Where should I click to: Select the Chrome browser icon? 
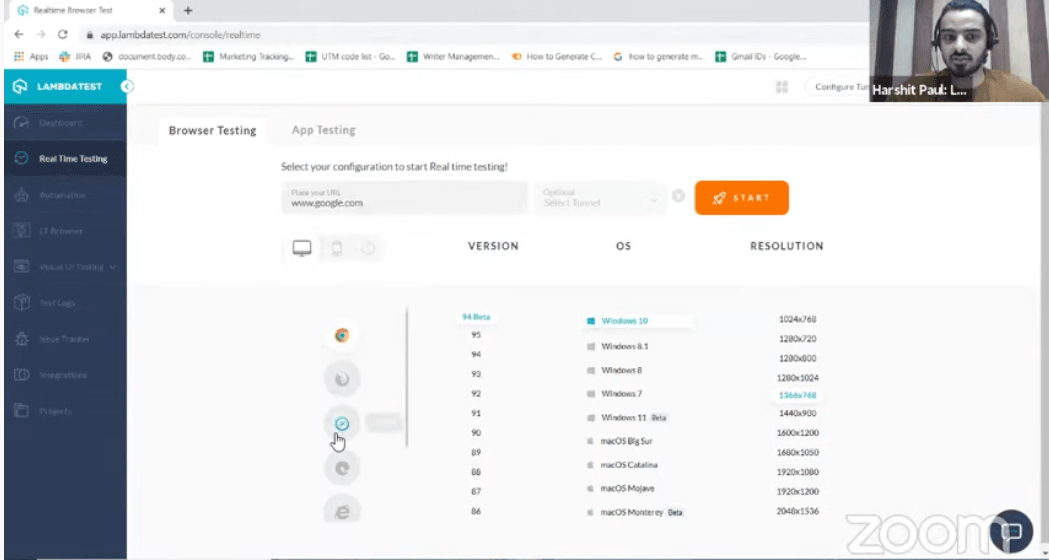[x=342, y=336]
